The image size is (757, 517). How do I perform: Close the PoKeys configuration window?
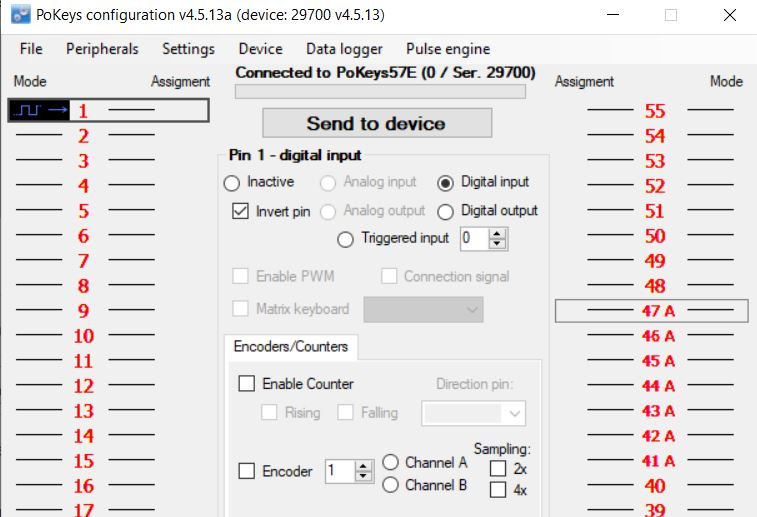point(730,15)
